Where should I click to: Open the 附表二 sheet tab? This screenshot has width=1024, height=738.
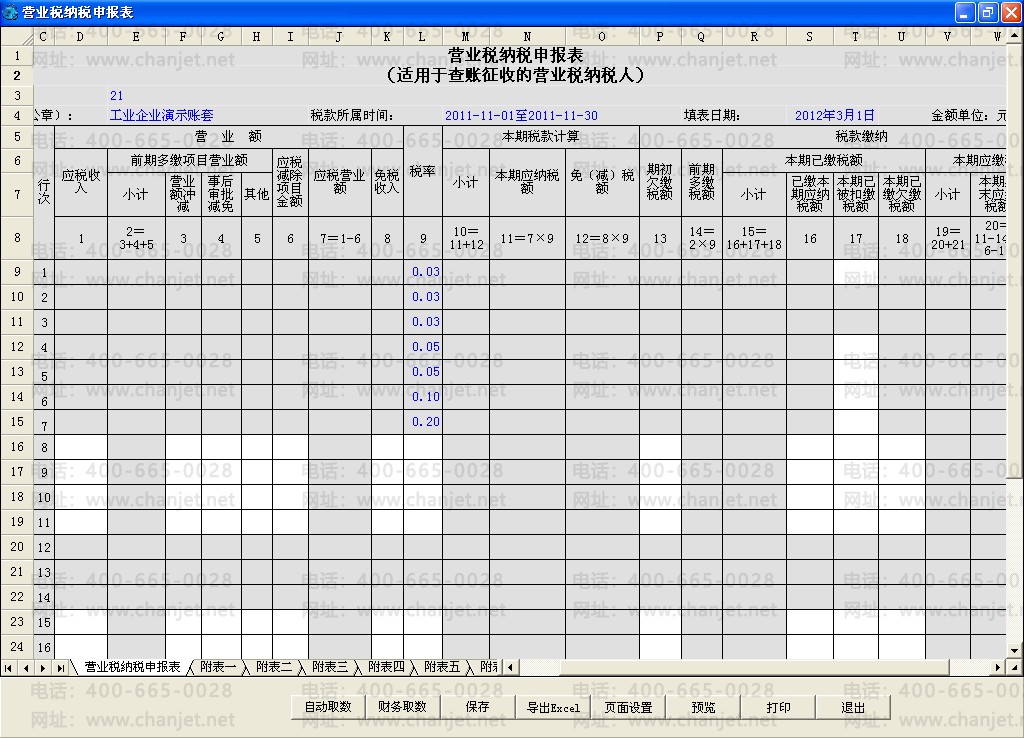[x=274, y=667]
